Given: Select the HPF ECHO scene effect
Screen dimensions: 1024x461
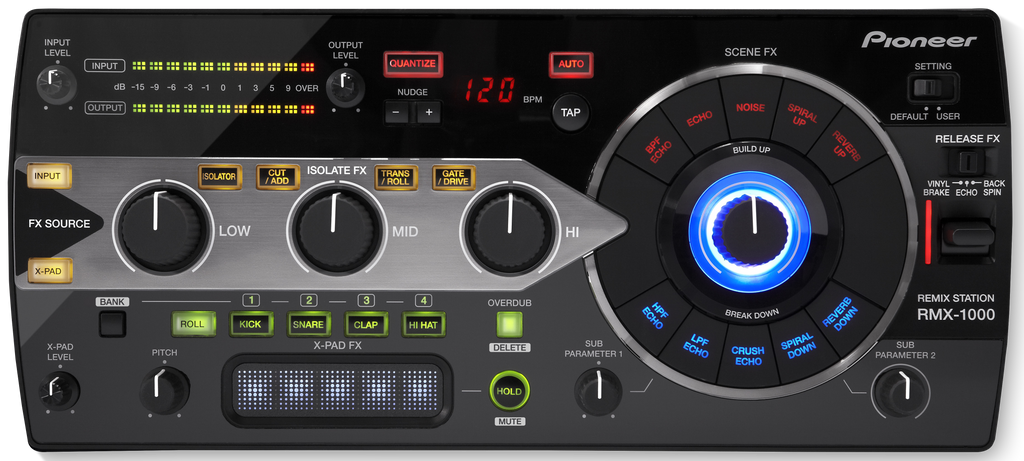Looking at the screenshot, I should 653,315.
